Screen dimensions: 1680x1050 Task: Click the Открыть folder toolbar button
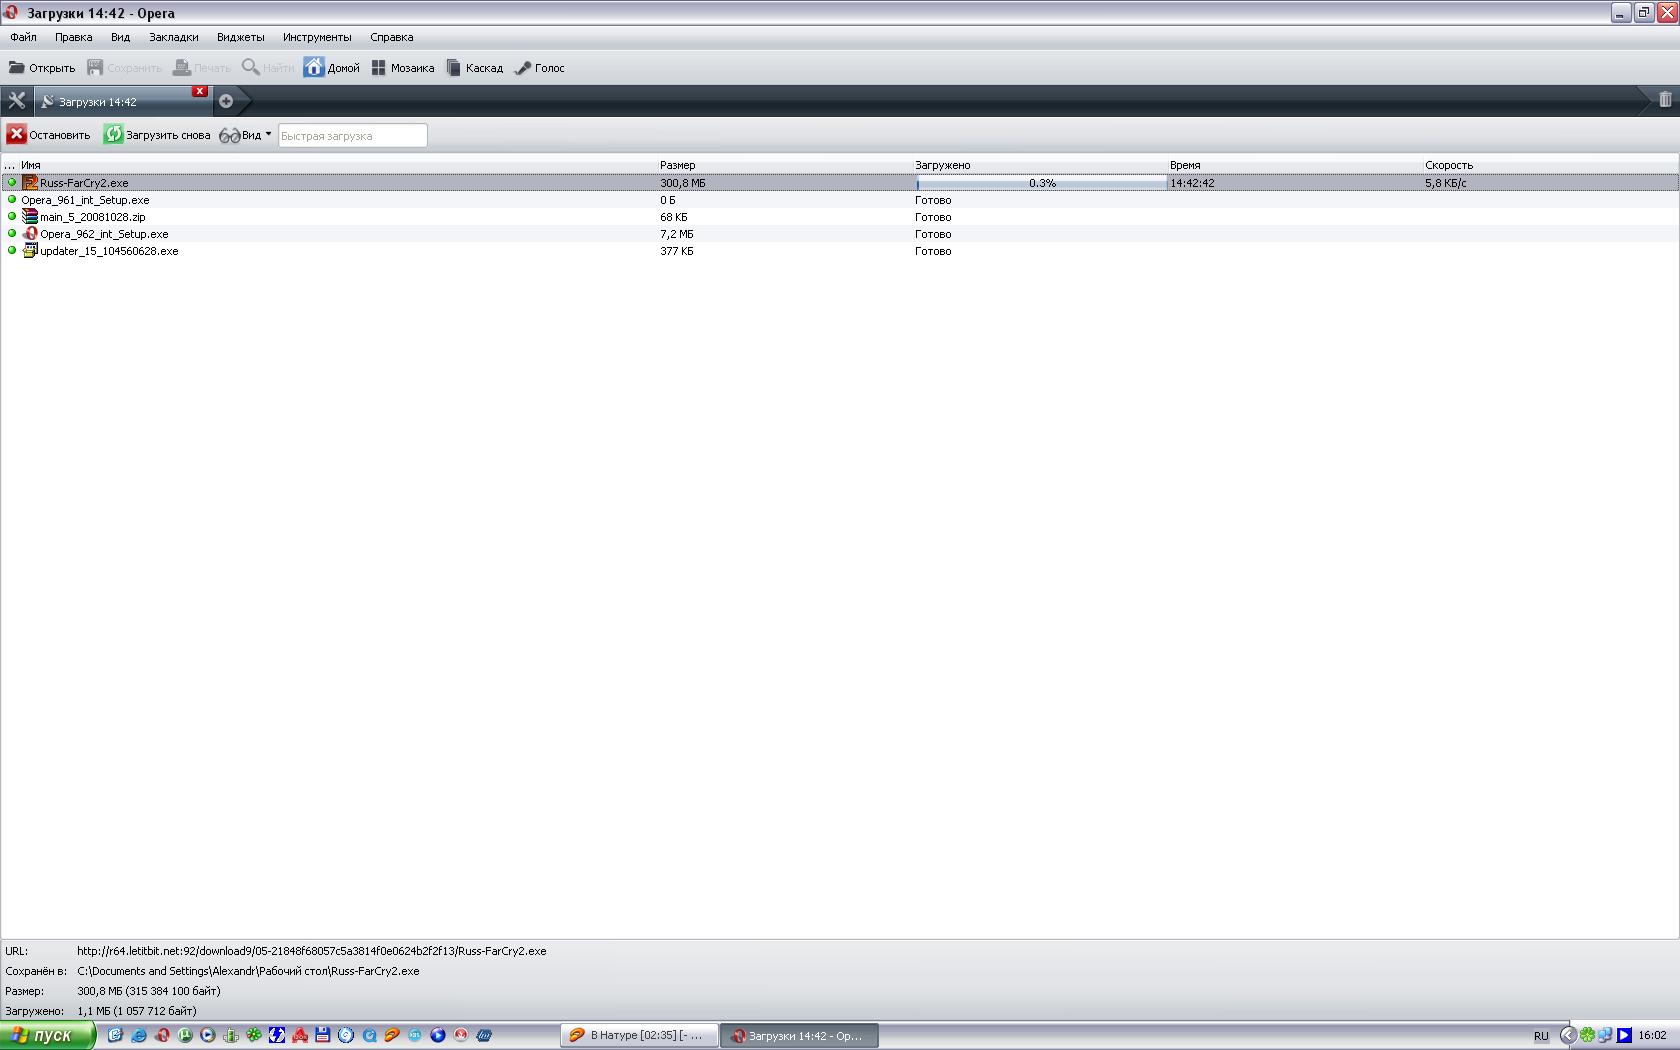(x=42, y=68)
